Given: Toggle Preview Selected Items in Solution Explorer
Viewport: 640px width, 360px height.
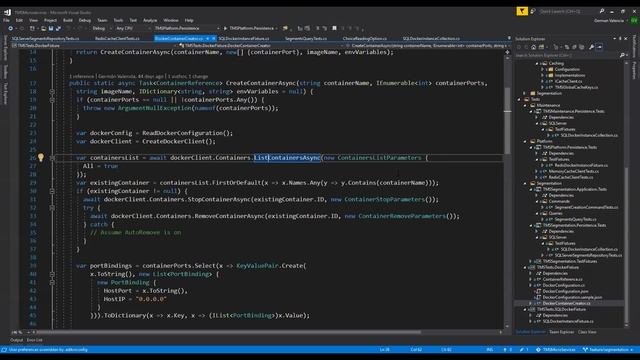Looking at the screenshot, I should pos(599,47).
